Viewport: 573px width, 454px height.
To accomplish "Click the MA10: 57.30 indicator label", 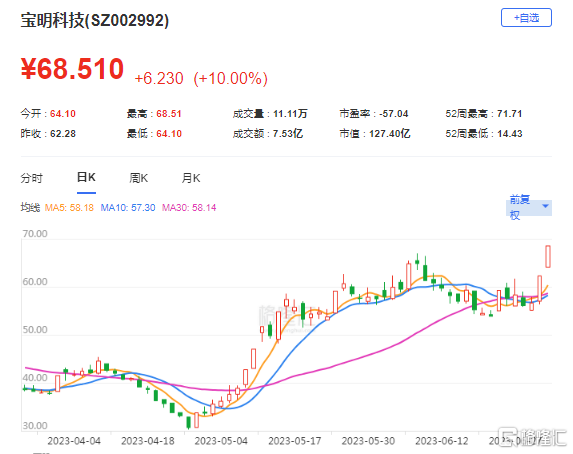I will [x=128, y=208].
